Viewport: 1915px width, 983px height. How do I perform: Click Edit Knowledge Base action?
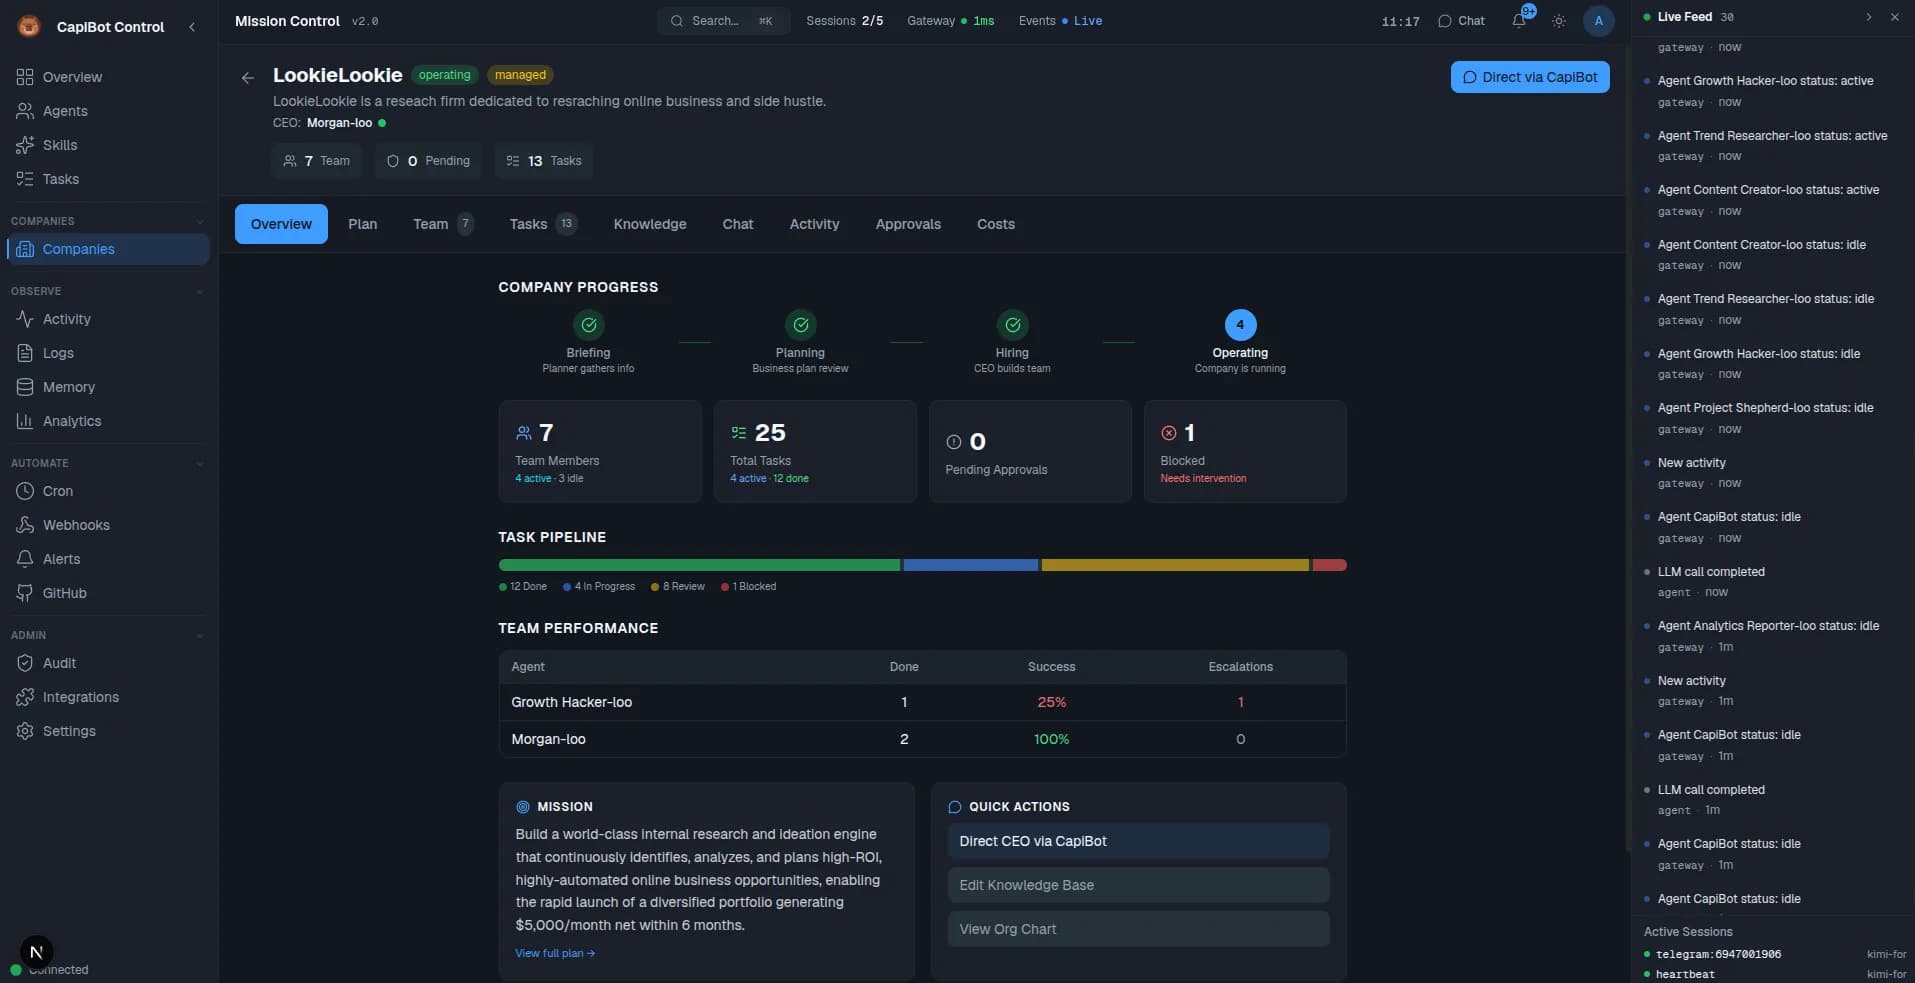click(x=1138, y=885)
